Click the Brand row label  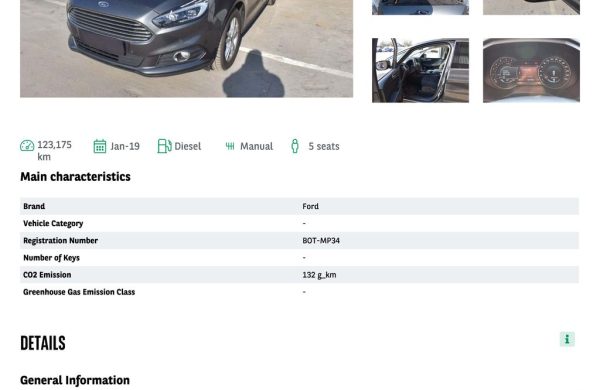point(34,206)
